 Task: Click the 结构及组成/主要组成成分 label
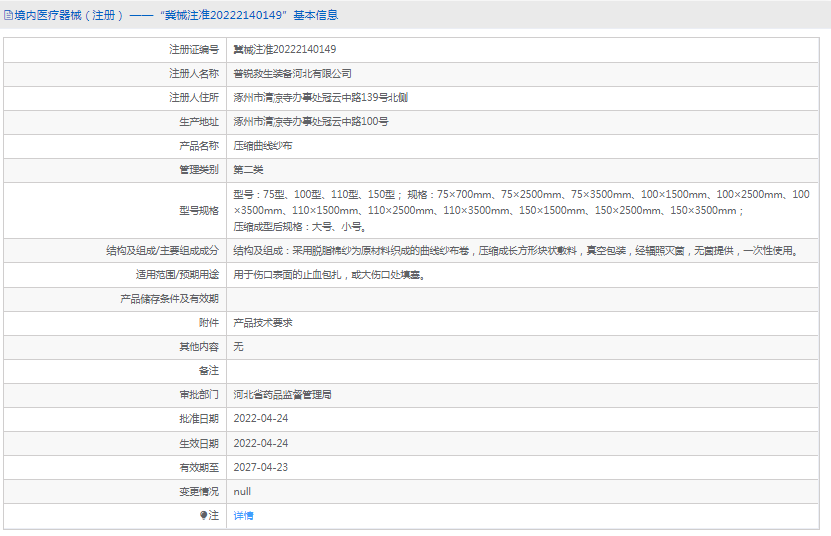pyautogui.click(x=162, y=251)
